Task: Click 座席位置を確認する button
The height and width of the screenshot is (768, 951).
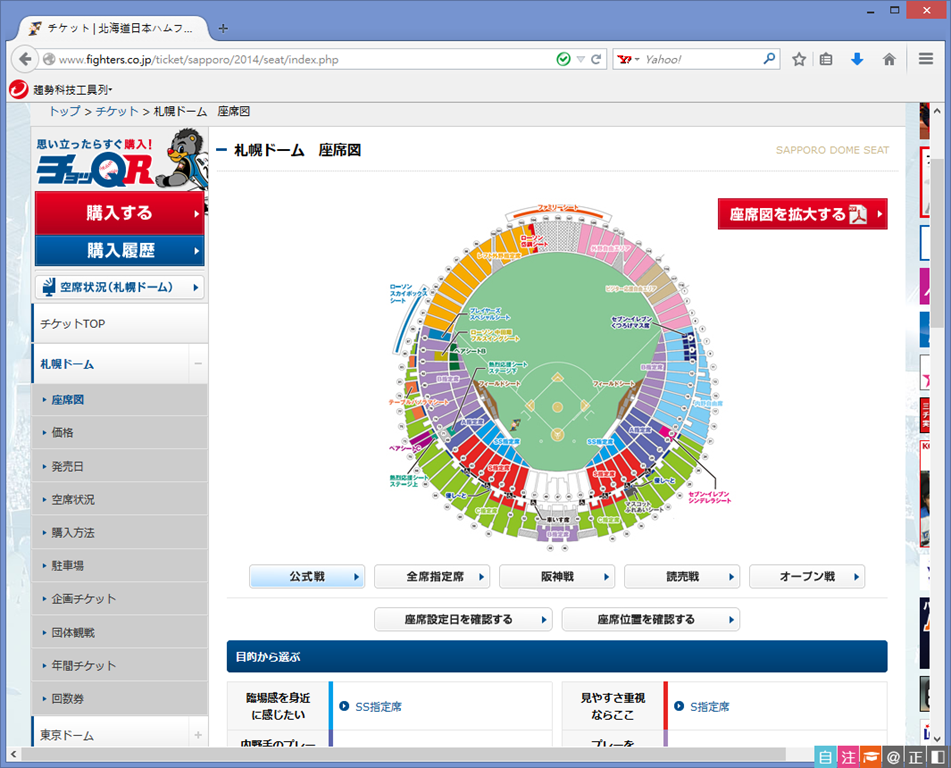Action: 650,619
